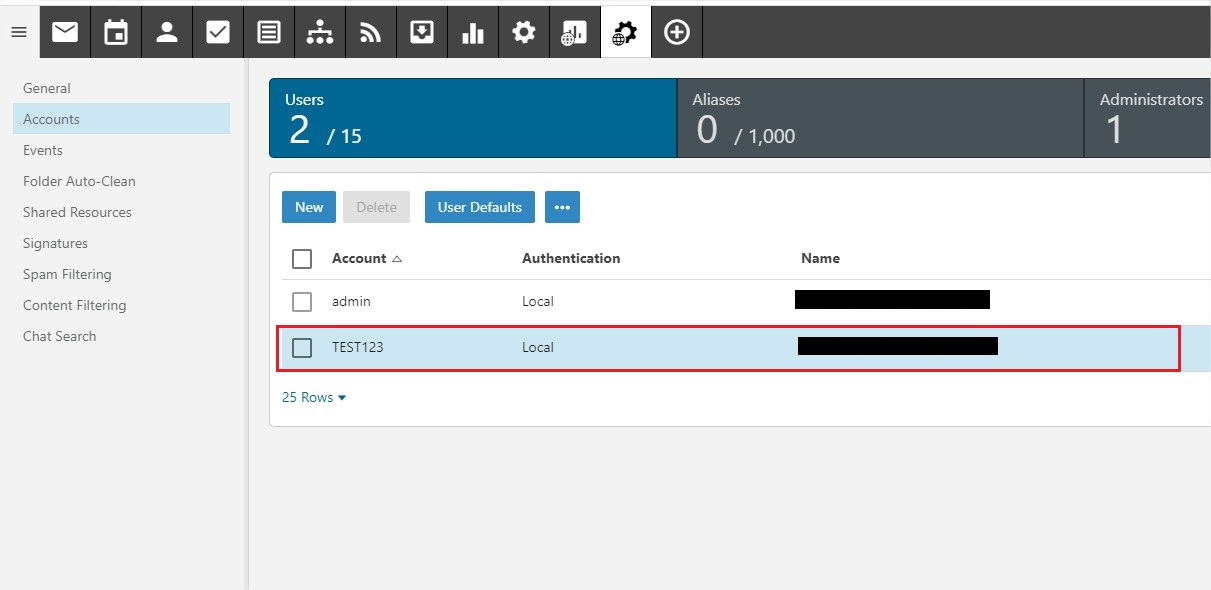1211x590 pixels.
Task: Click the Delete button
Action: 377,207
